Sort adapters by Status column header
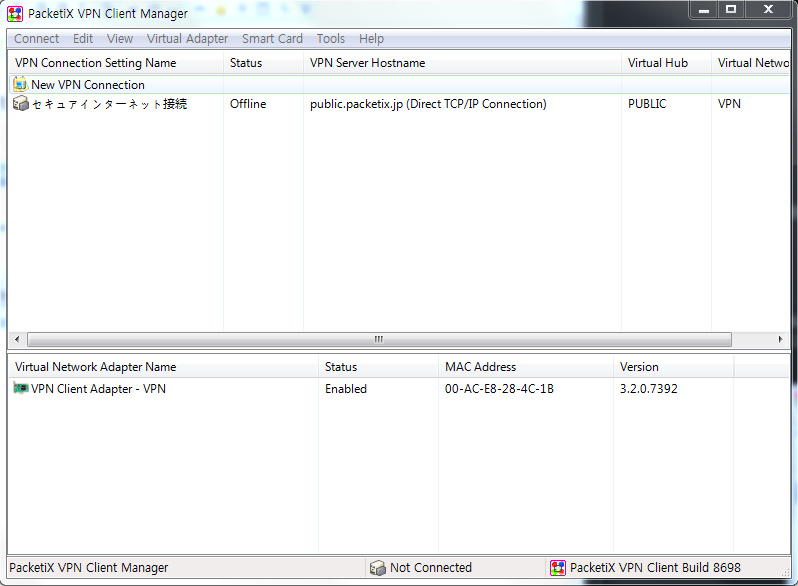 pyautogui.click(x=379, y=367)
